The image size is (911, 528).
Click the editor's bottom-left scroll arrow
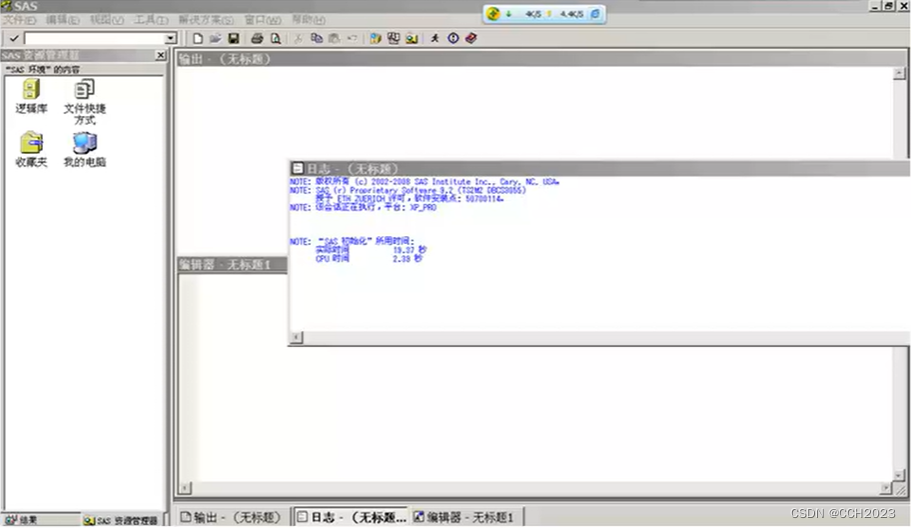[x=185, y=489]
